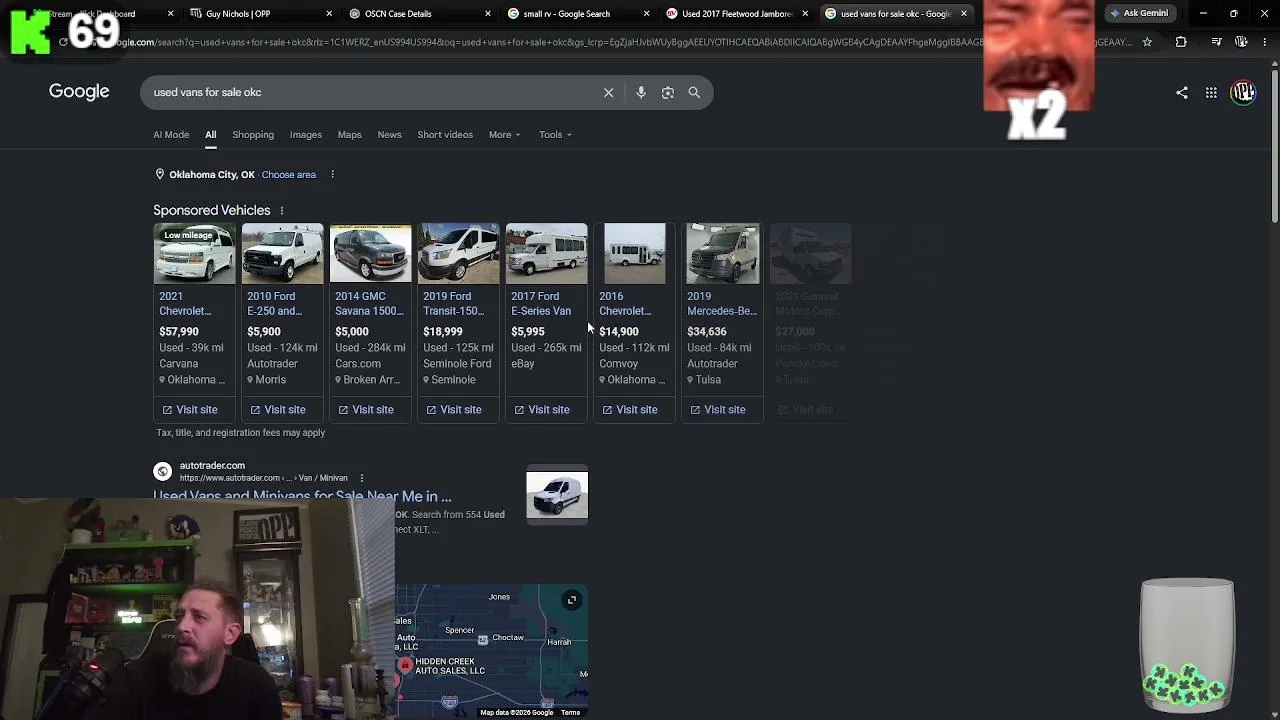Select the Shopping search tab
The width and height of the screenshot is (1280, 720).
253,135
